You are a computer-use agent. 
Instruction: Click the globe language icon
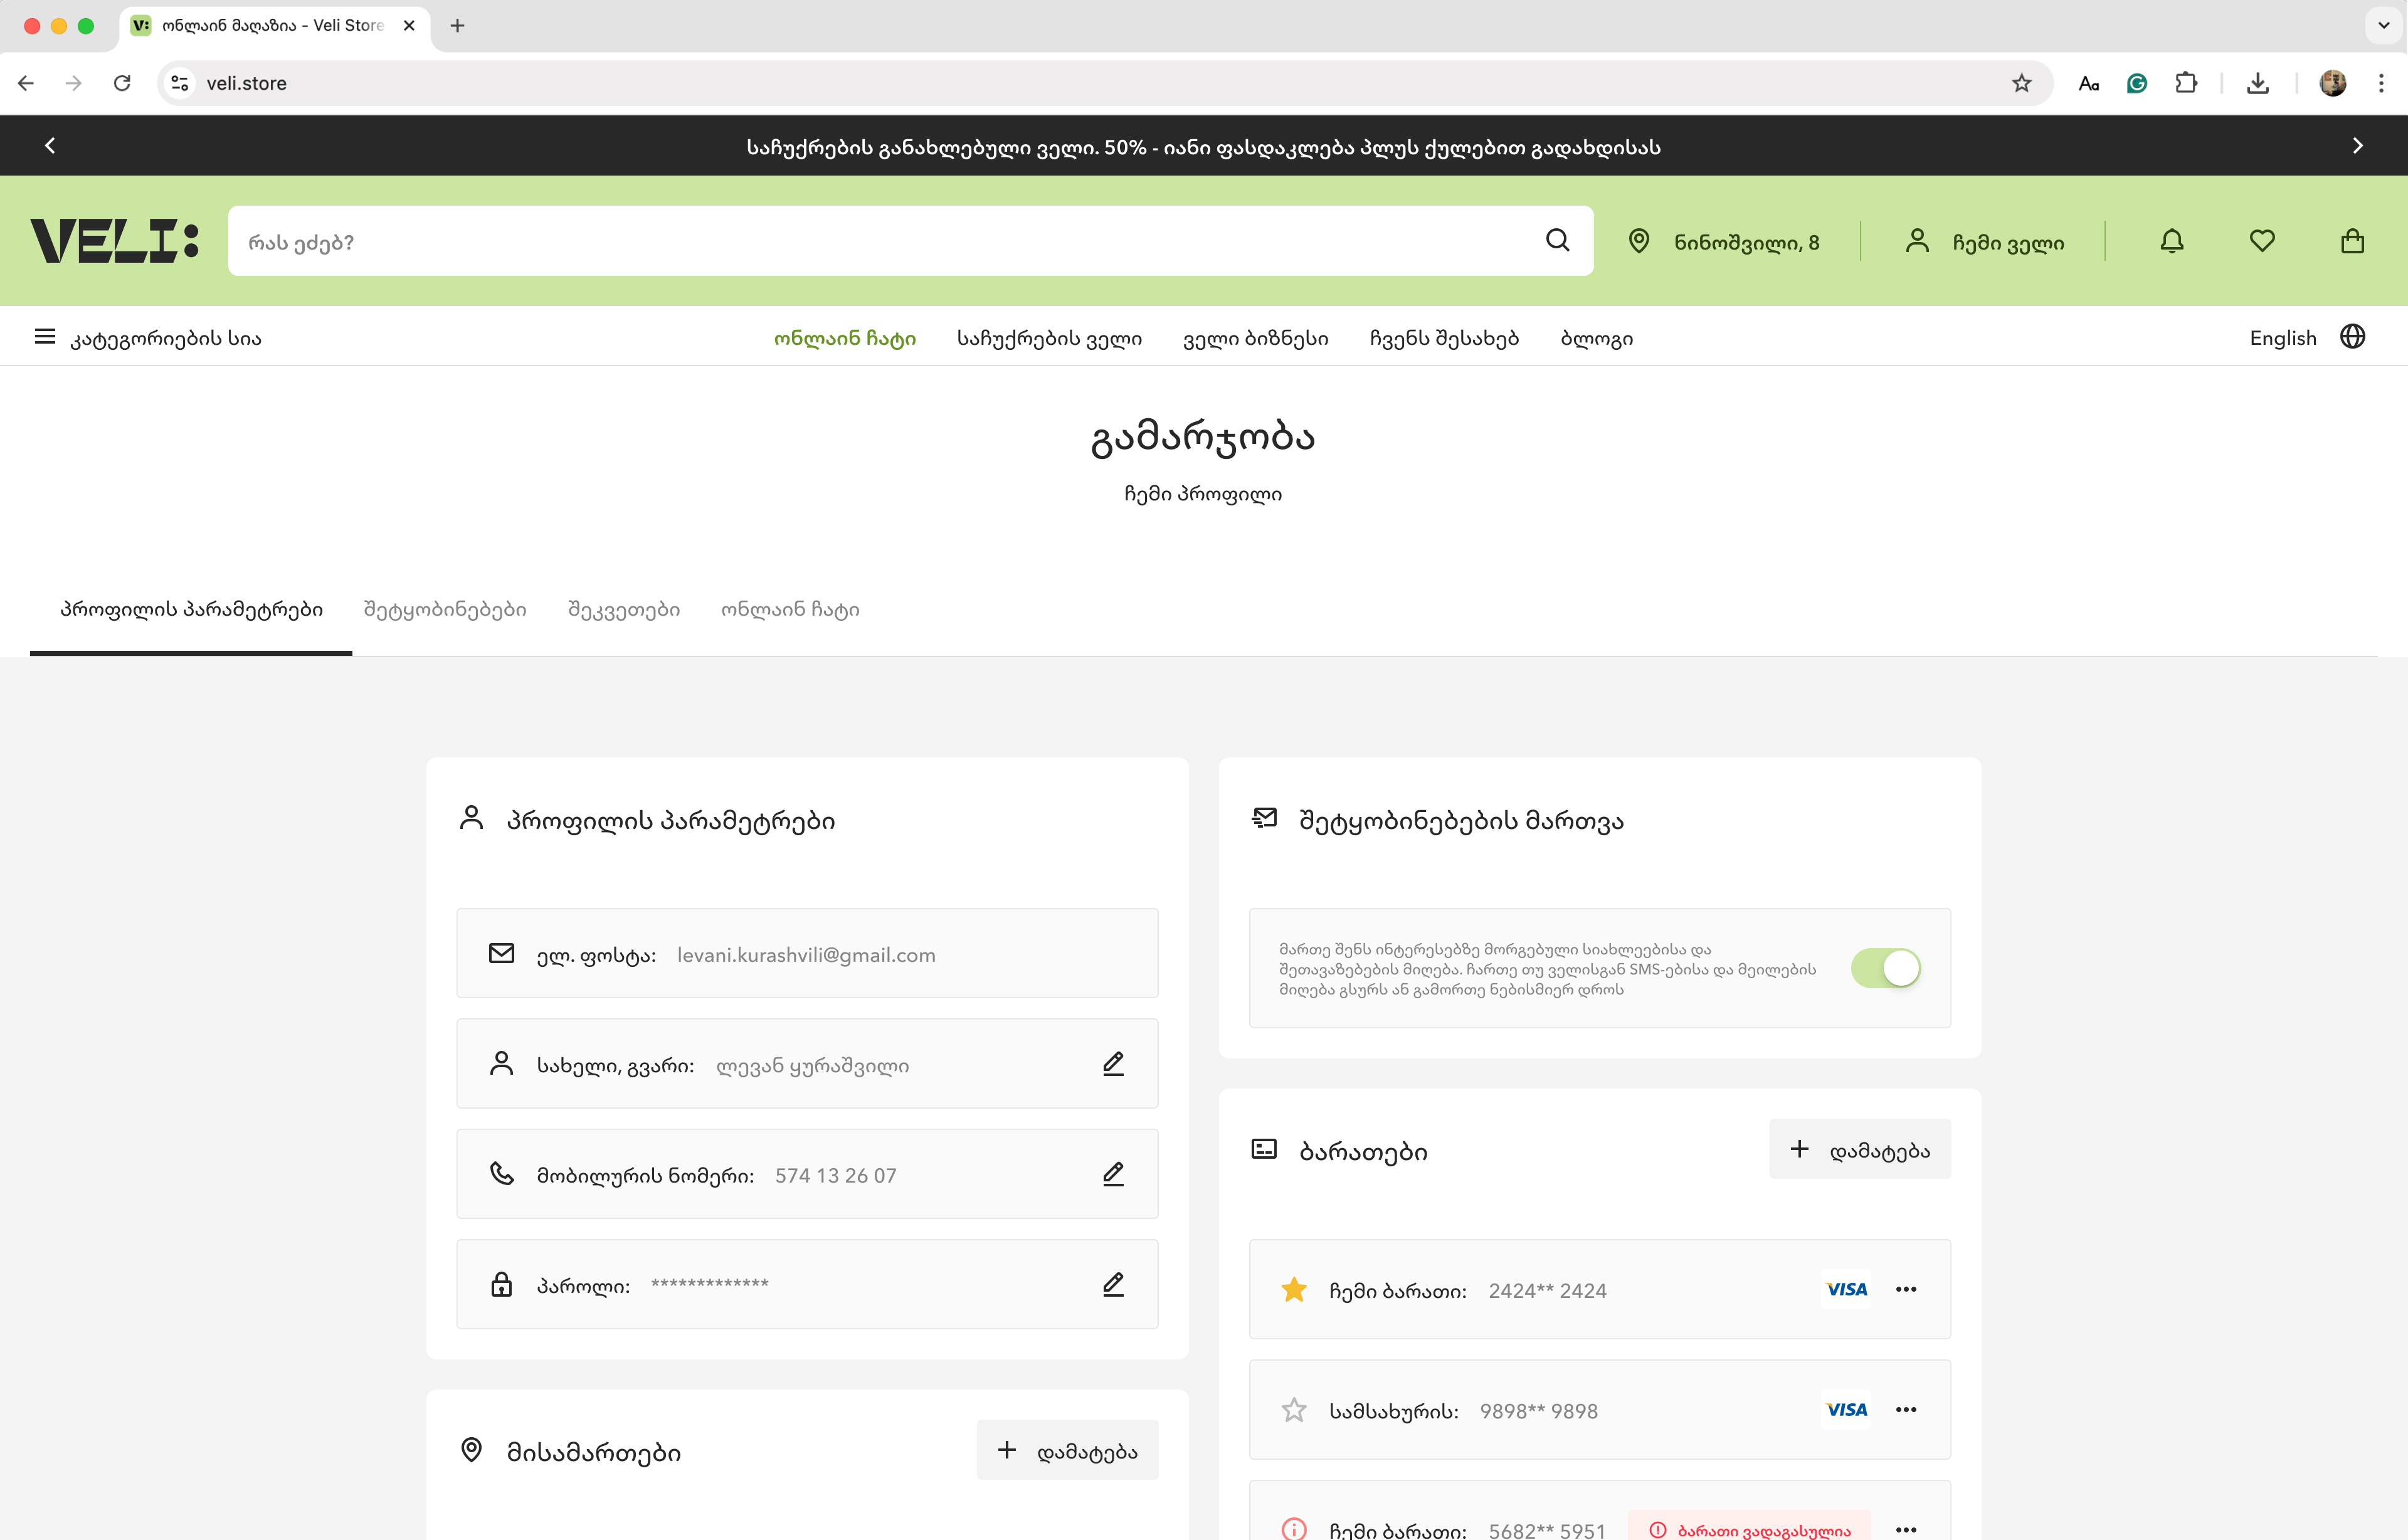2352,337
